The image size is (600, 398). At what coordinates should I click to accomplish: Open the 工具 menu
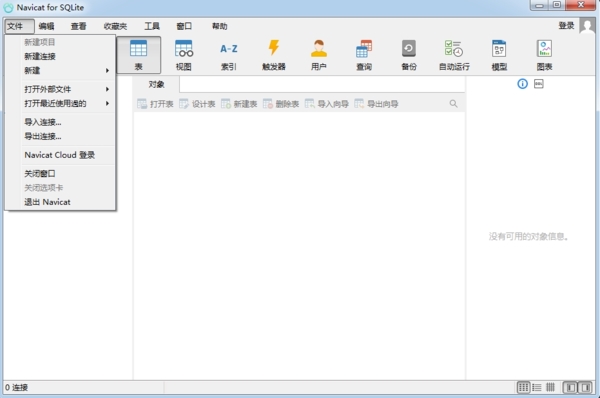click(x=152, y=26)
